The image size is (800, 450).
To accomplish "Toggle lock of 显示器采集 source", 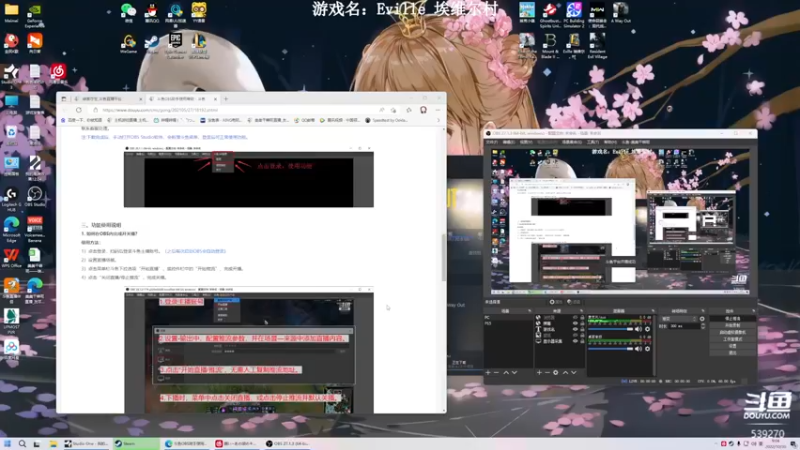I will [x=582, y=341].
